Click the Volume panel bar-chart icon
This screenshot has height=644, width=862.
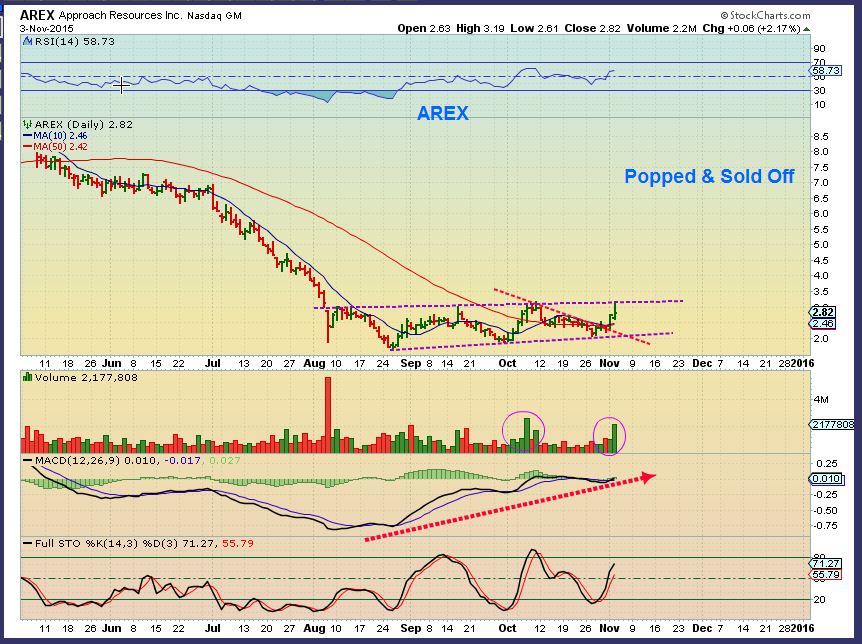pyautogui.click(x=27, y=377)
